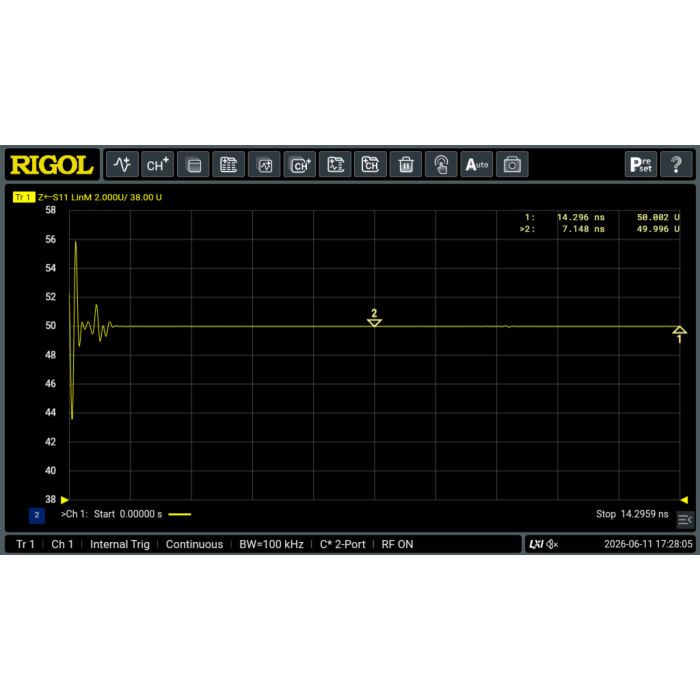Open C* 2-Port calibration status item
The width and height of the screenshot is (700, 700).
point(342,544)
